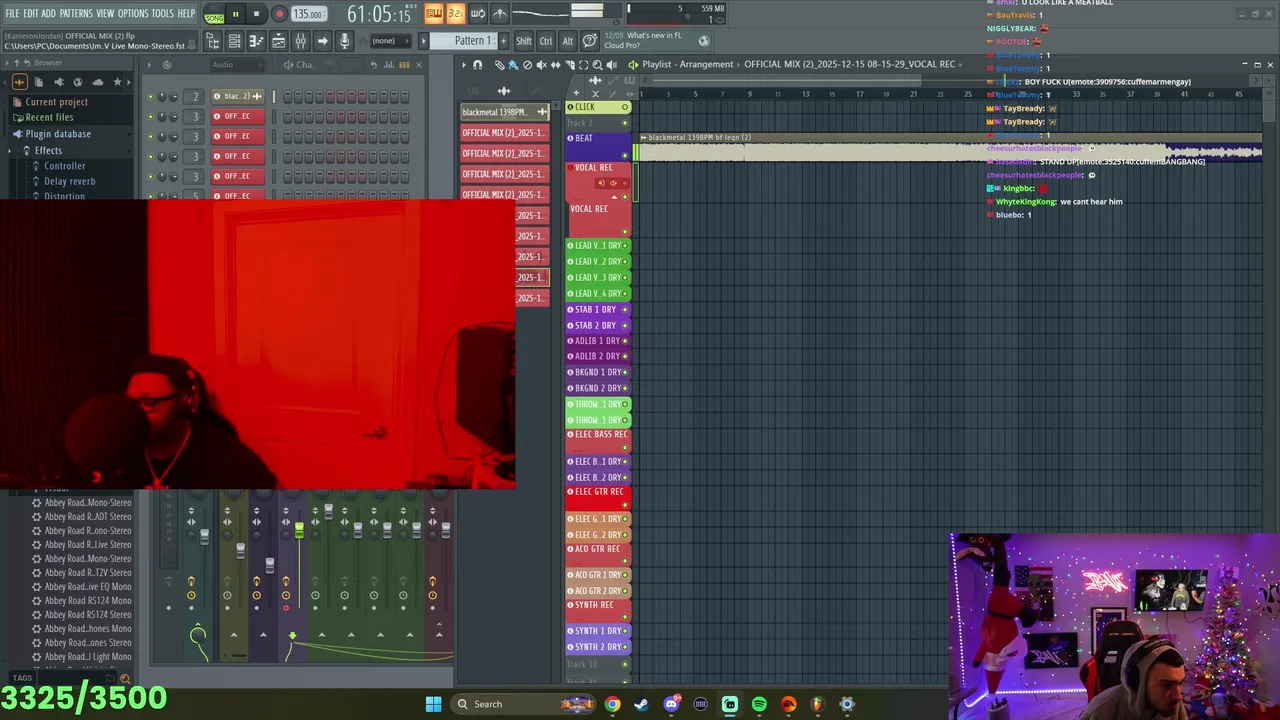Mute the STAB 1 DRY playlist track

click(625, 310)
